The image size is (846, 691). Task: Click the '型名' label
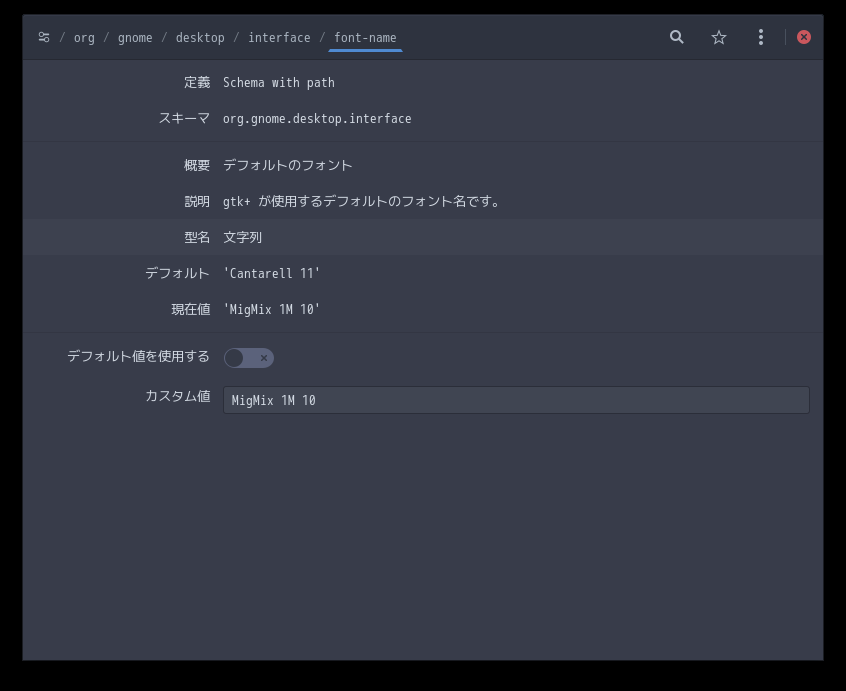click(197, 237)
